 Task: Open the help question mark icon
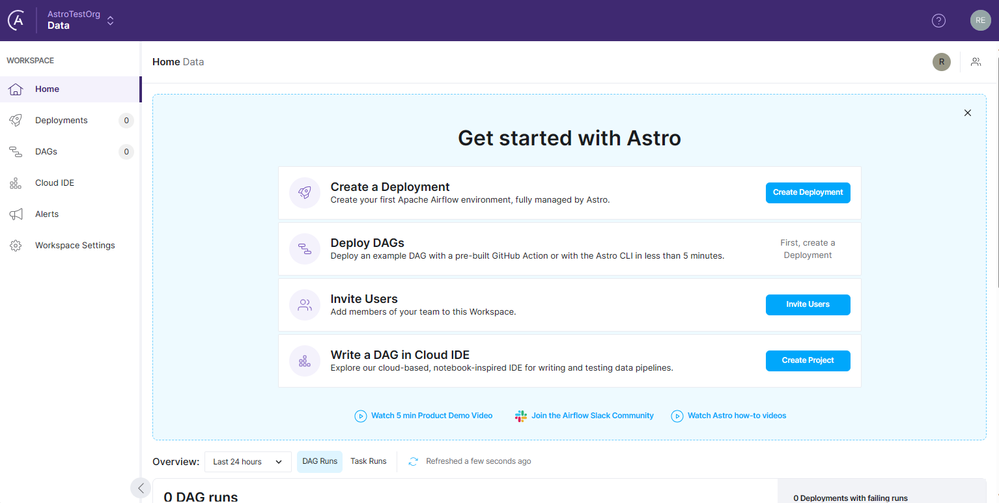[938, 20]
